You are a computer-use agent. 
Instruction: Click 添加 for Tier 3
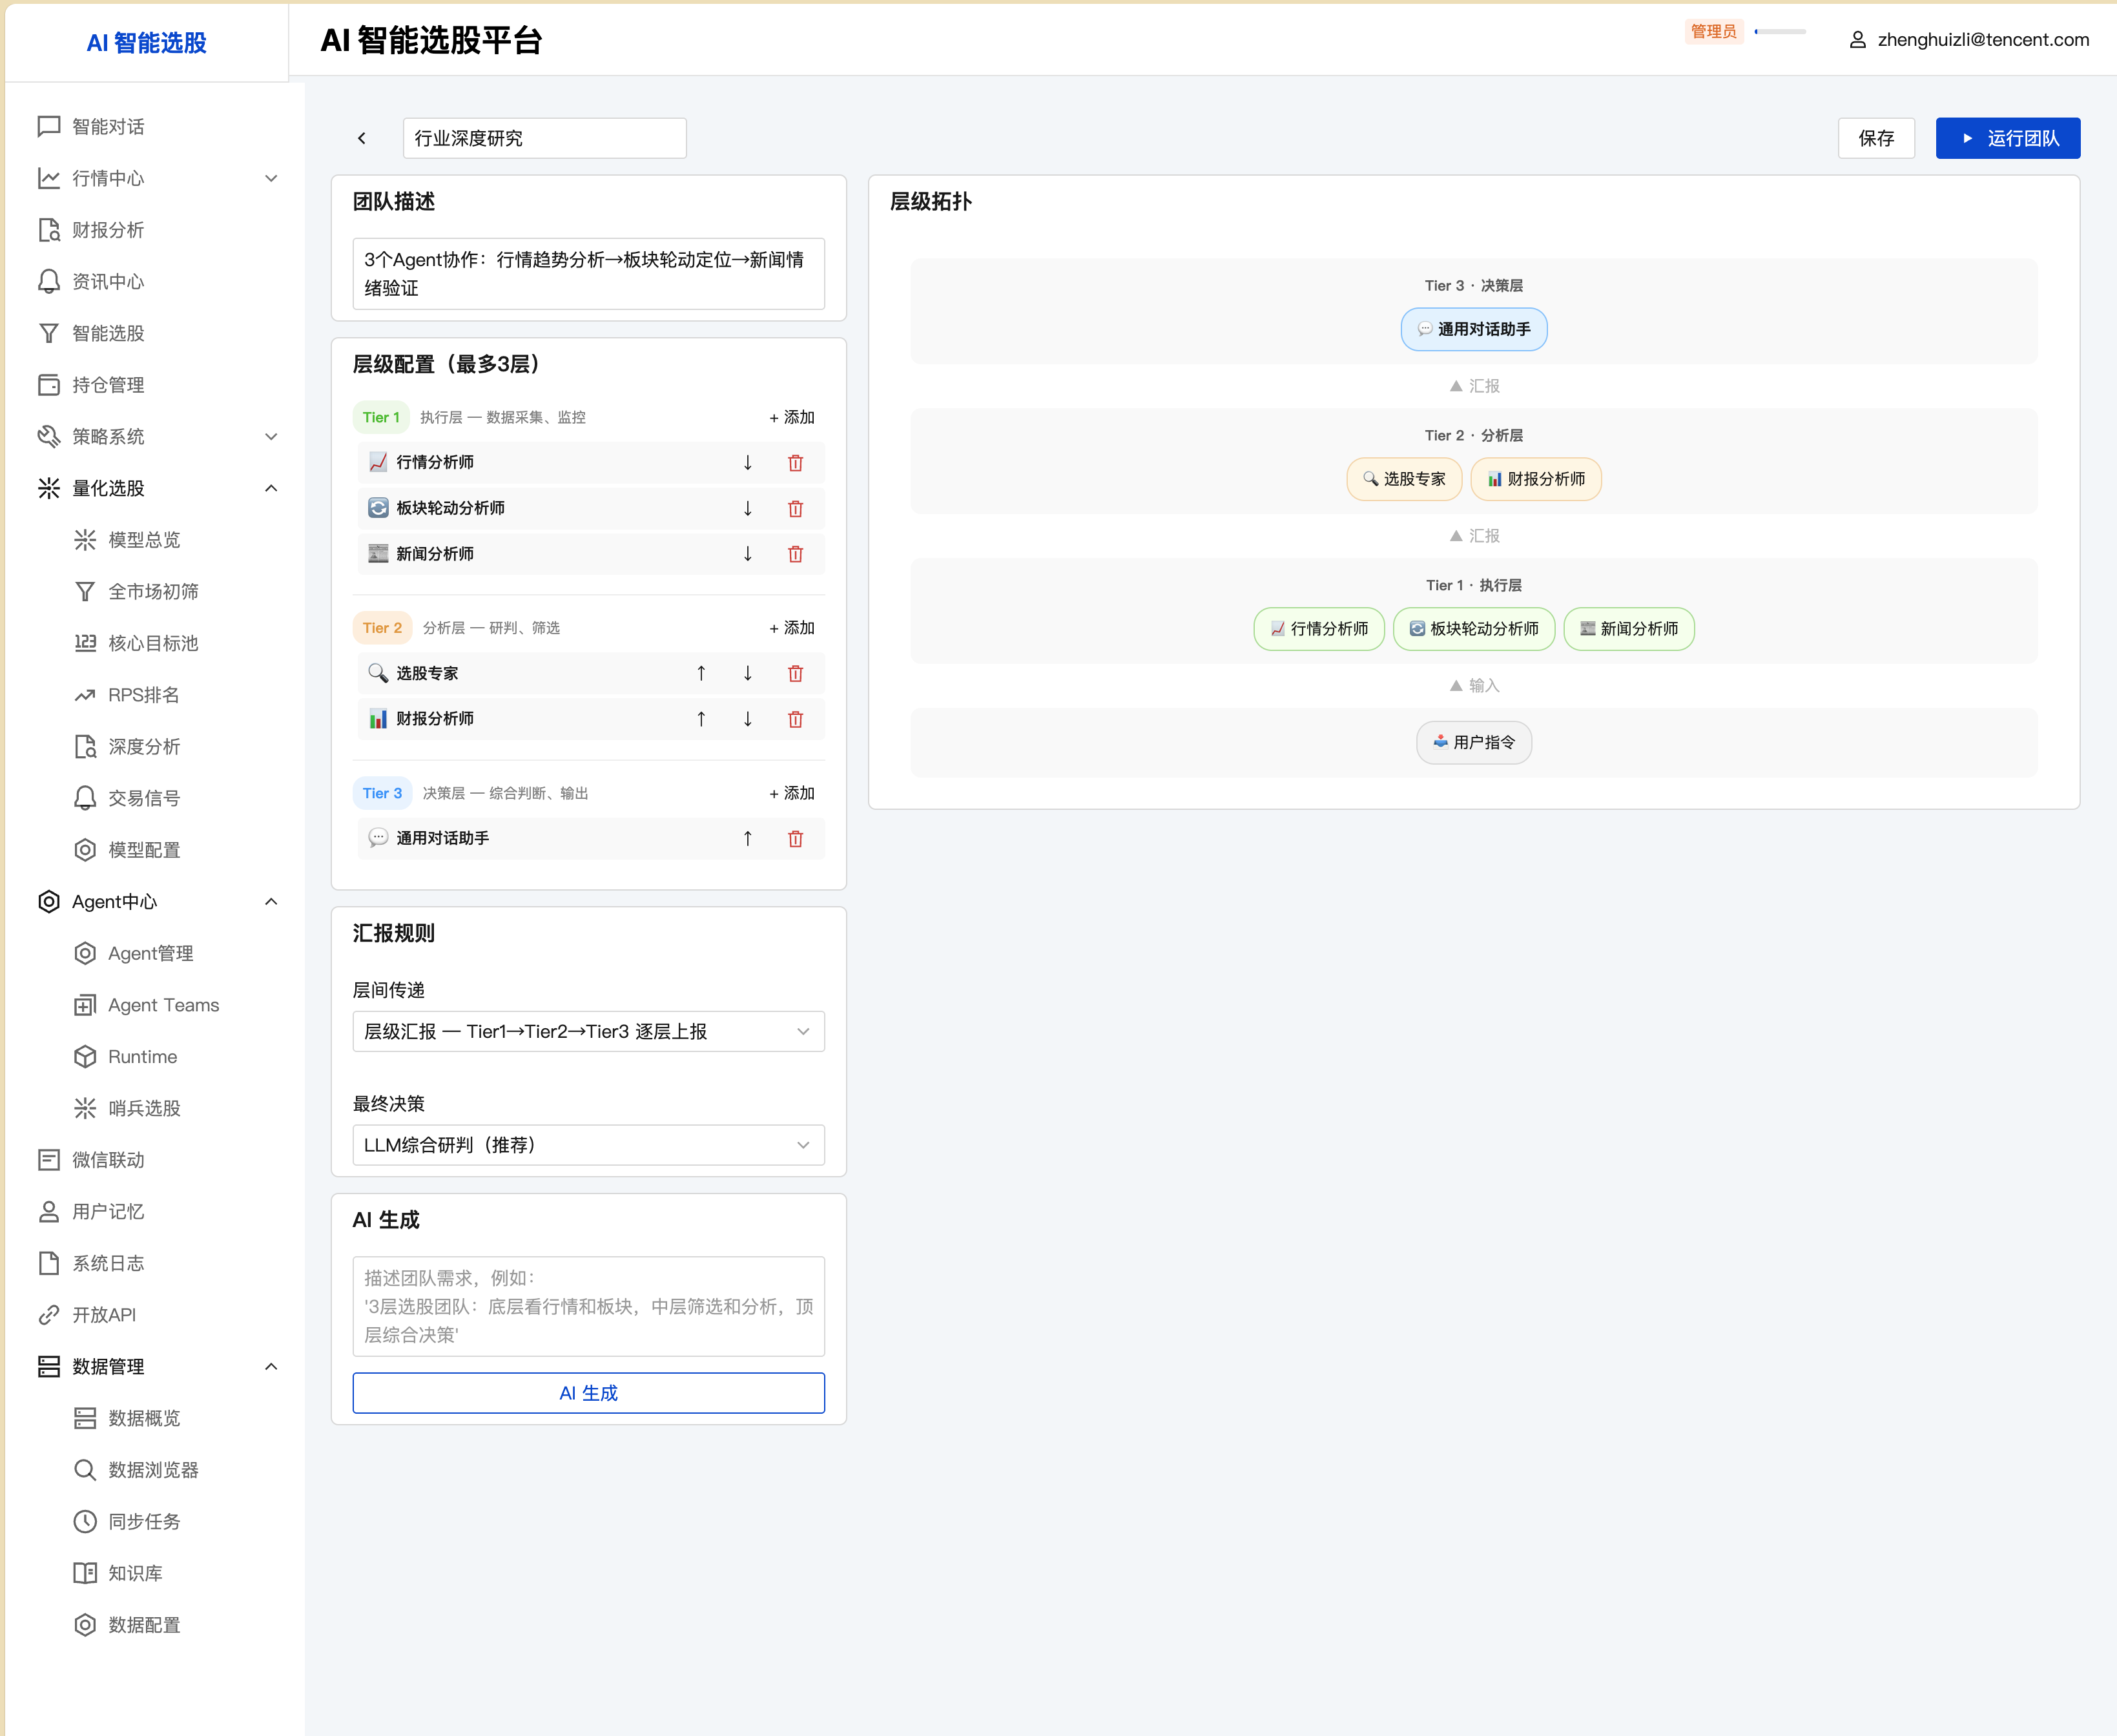tap(792, 793)
